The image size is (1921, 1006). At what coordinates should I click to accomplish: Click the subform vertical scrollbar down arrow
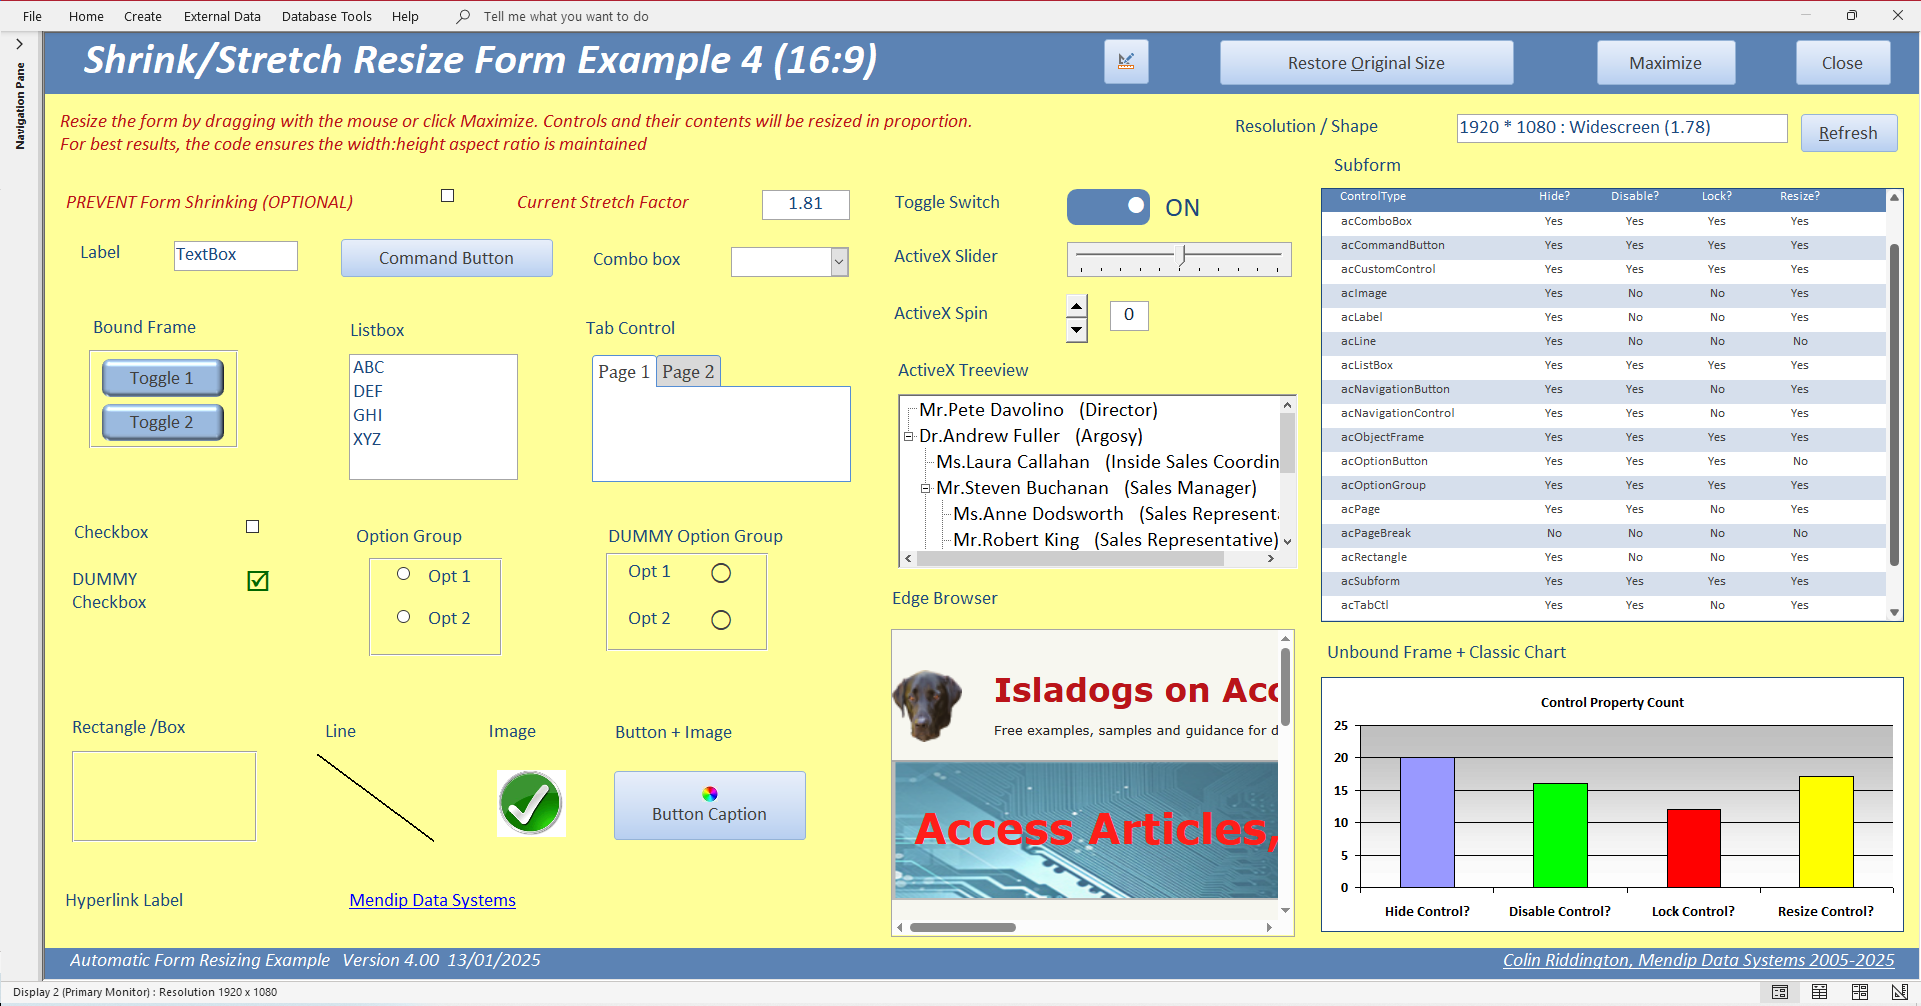1894,612
